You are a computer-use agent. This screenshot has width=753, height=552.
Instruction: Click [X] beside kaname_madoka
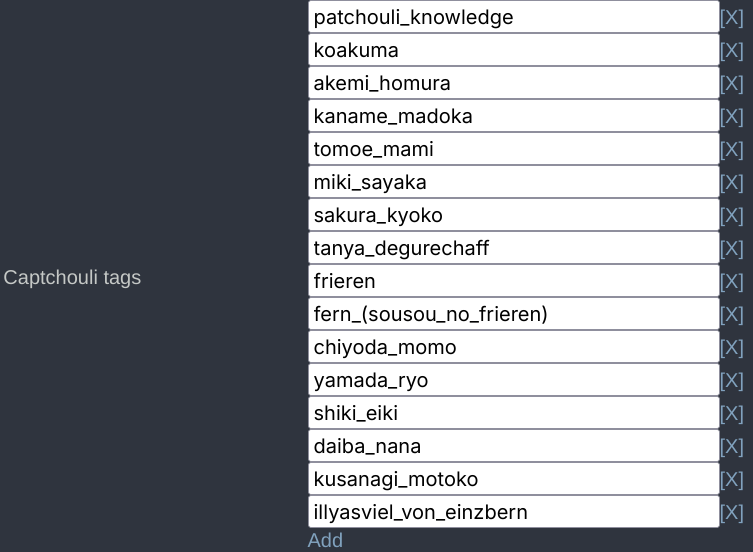(731, 117)
